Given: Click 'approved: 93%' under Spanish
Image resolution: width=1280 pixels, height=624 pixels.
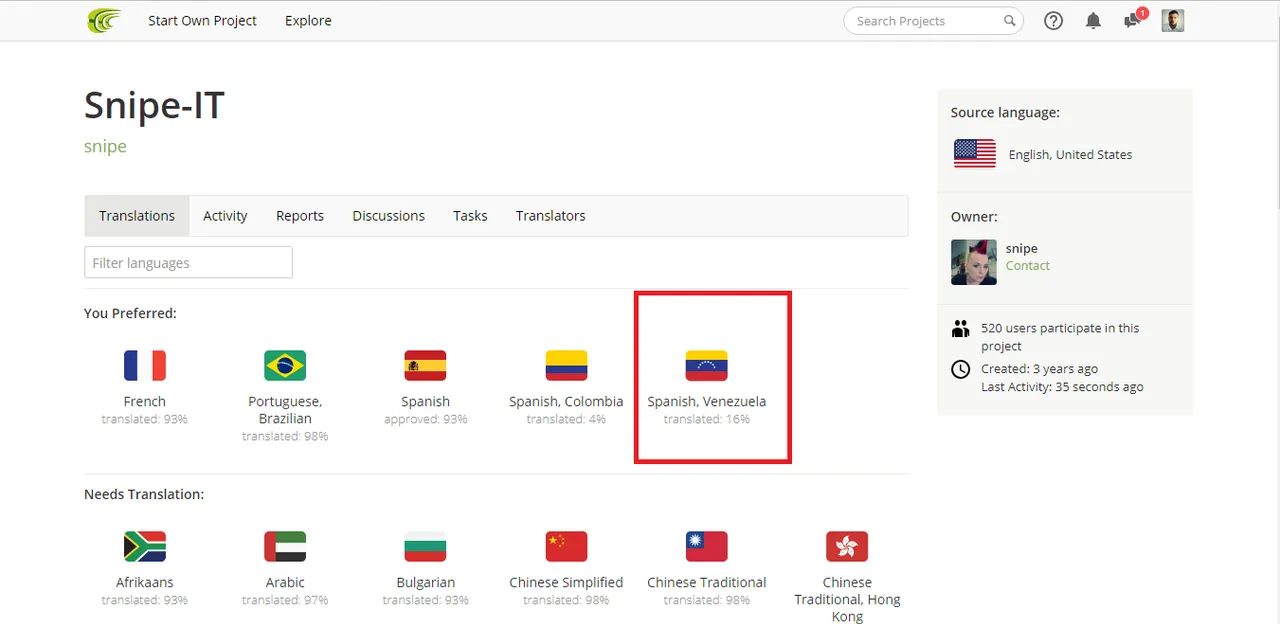Looking at the screenshot, I should tap(425, 419).
